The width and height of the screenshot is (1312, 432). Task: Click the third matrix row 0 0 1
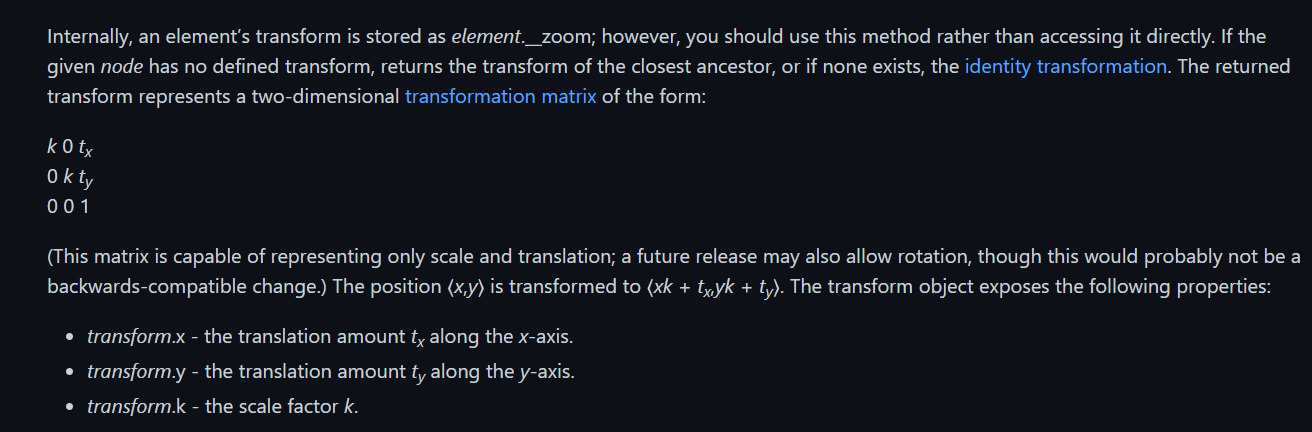coord(68,207)
